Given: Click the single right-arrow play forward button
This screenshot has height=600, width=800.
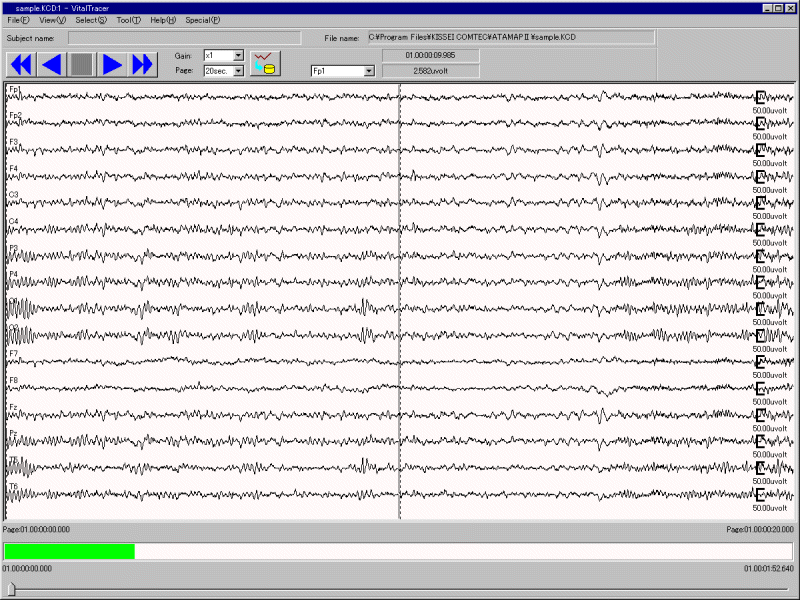Looking at the screenshot, I should pyautogui.click(x=112, y=65).
